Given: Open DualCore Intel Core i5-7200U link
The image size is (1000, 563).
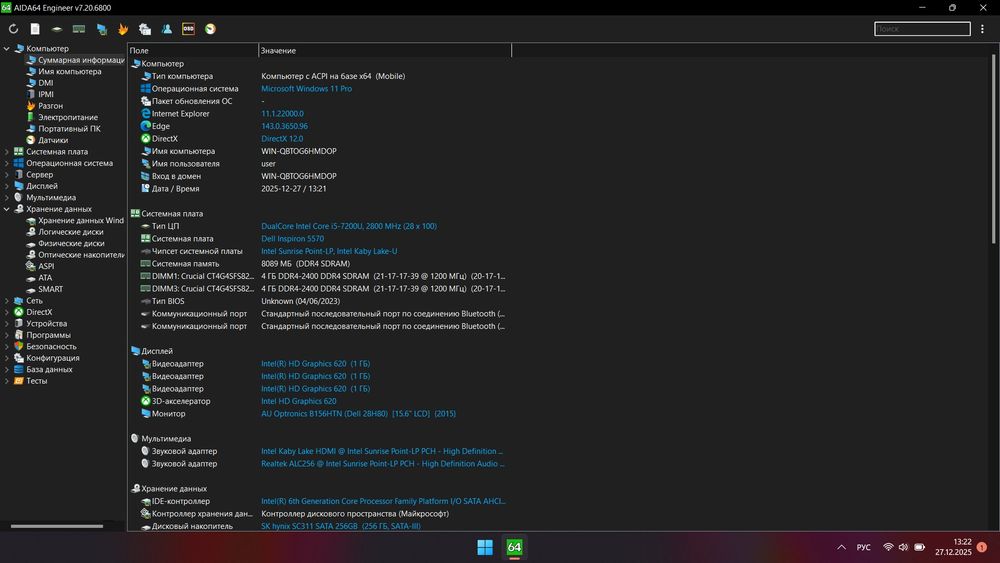Looking at the screenshot, I should 349,226.
